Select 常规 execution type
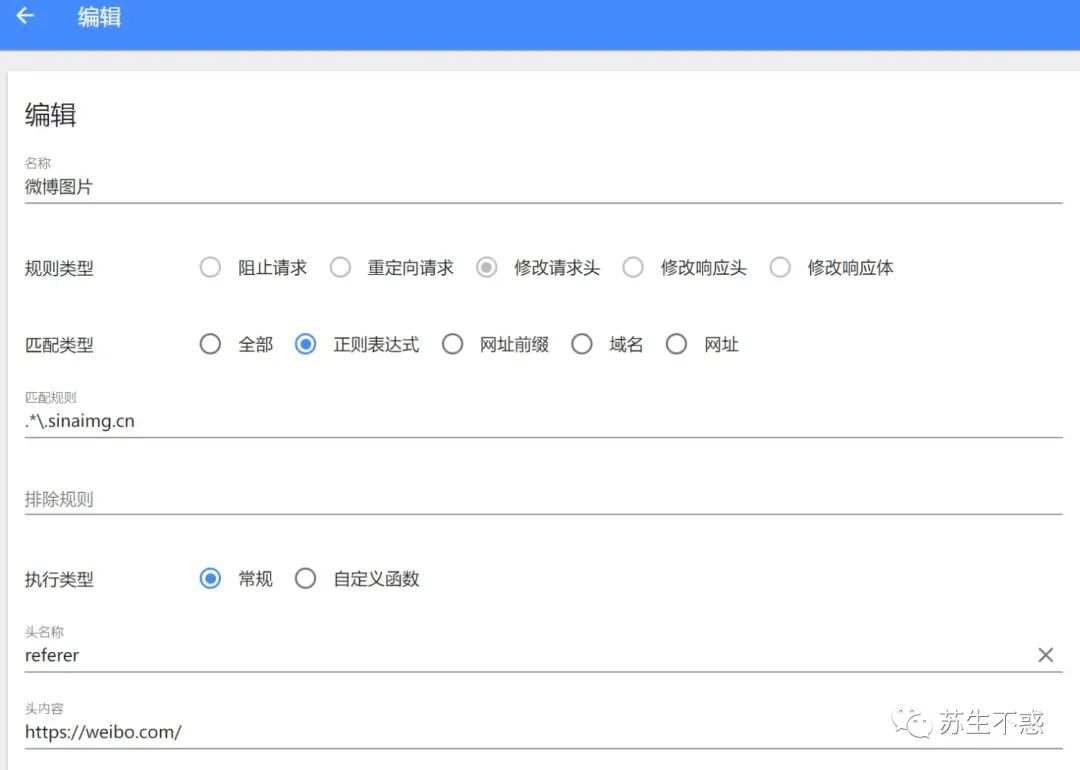 pos(210,579)
